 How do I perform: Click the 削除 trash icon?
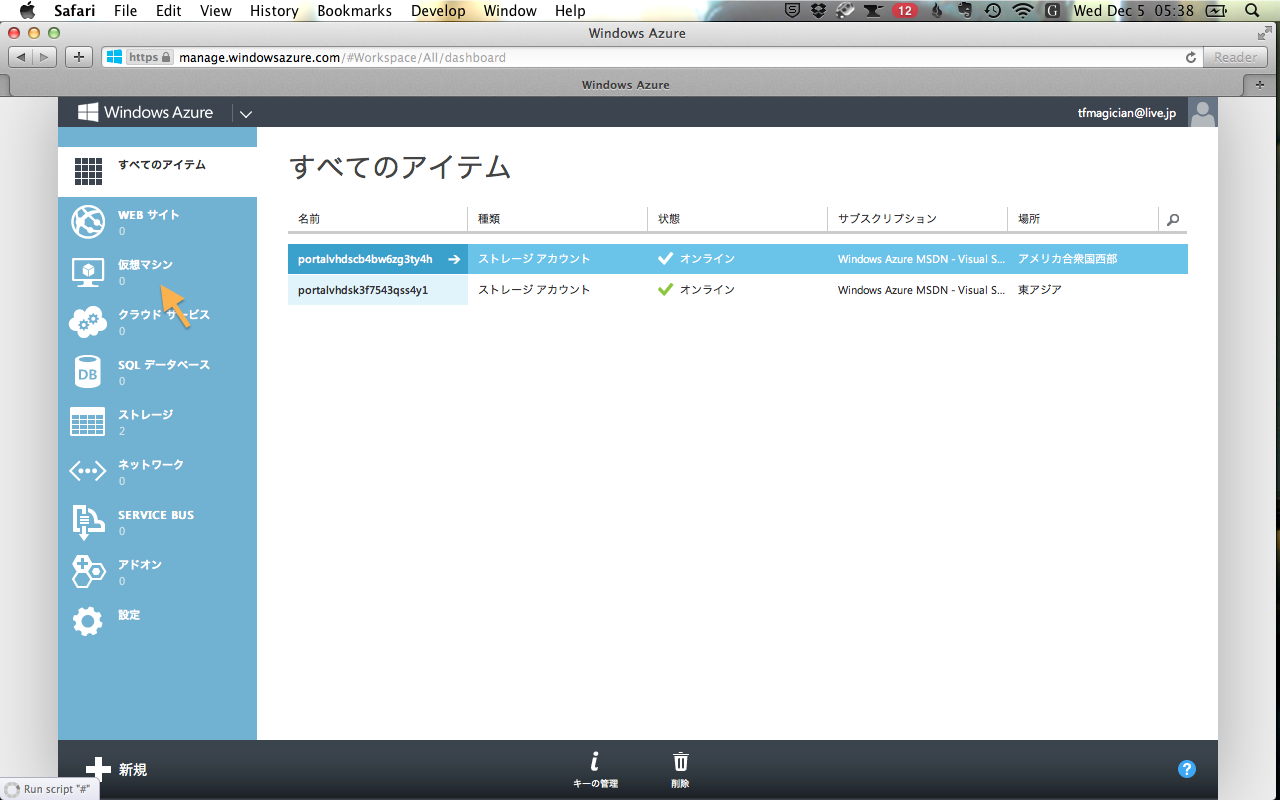680,762
